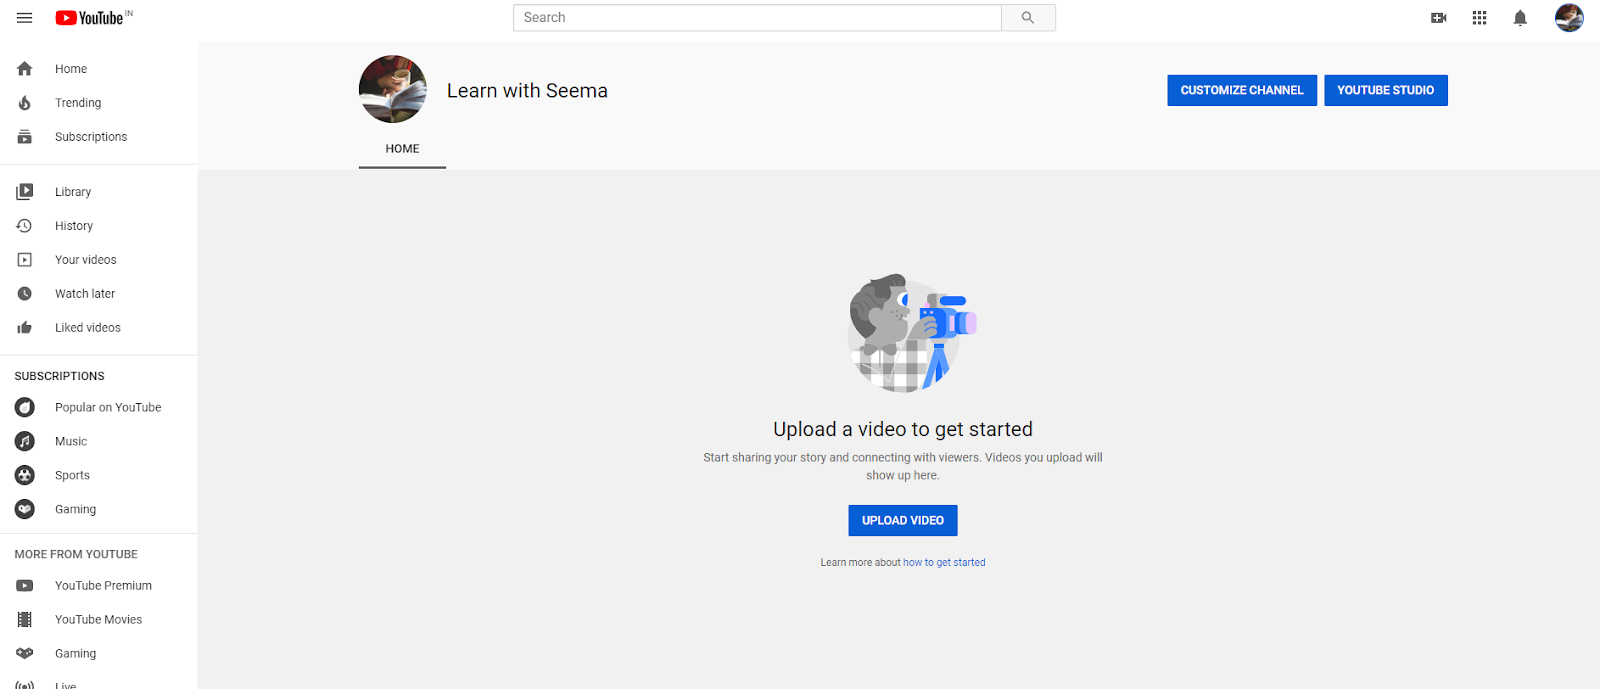Click Gaming controller icon under More from YouTube
This screenshot has height=689, width=1600.
[x=25, y=654]
